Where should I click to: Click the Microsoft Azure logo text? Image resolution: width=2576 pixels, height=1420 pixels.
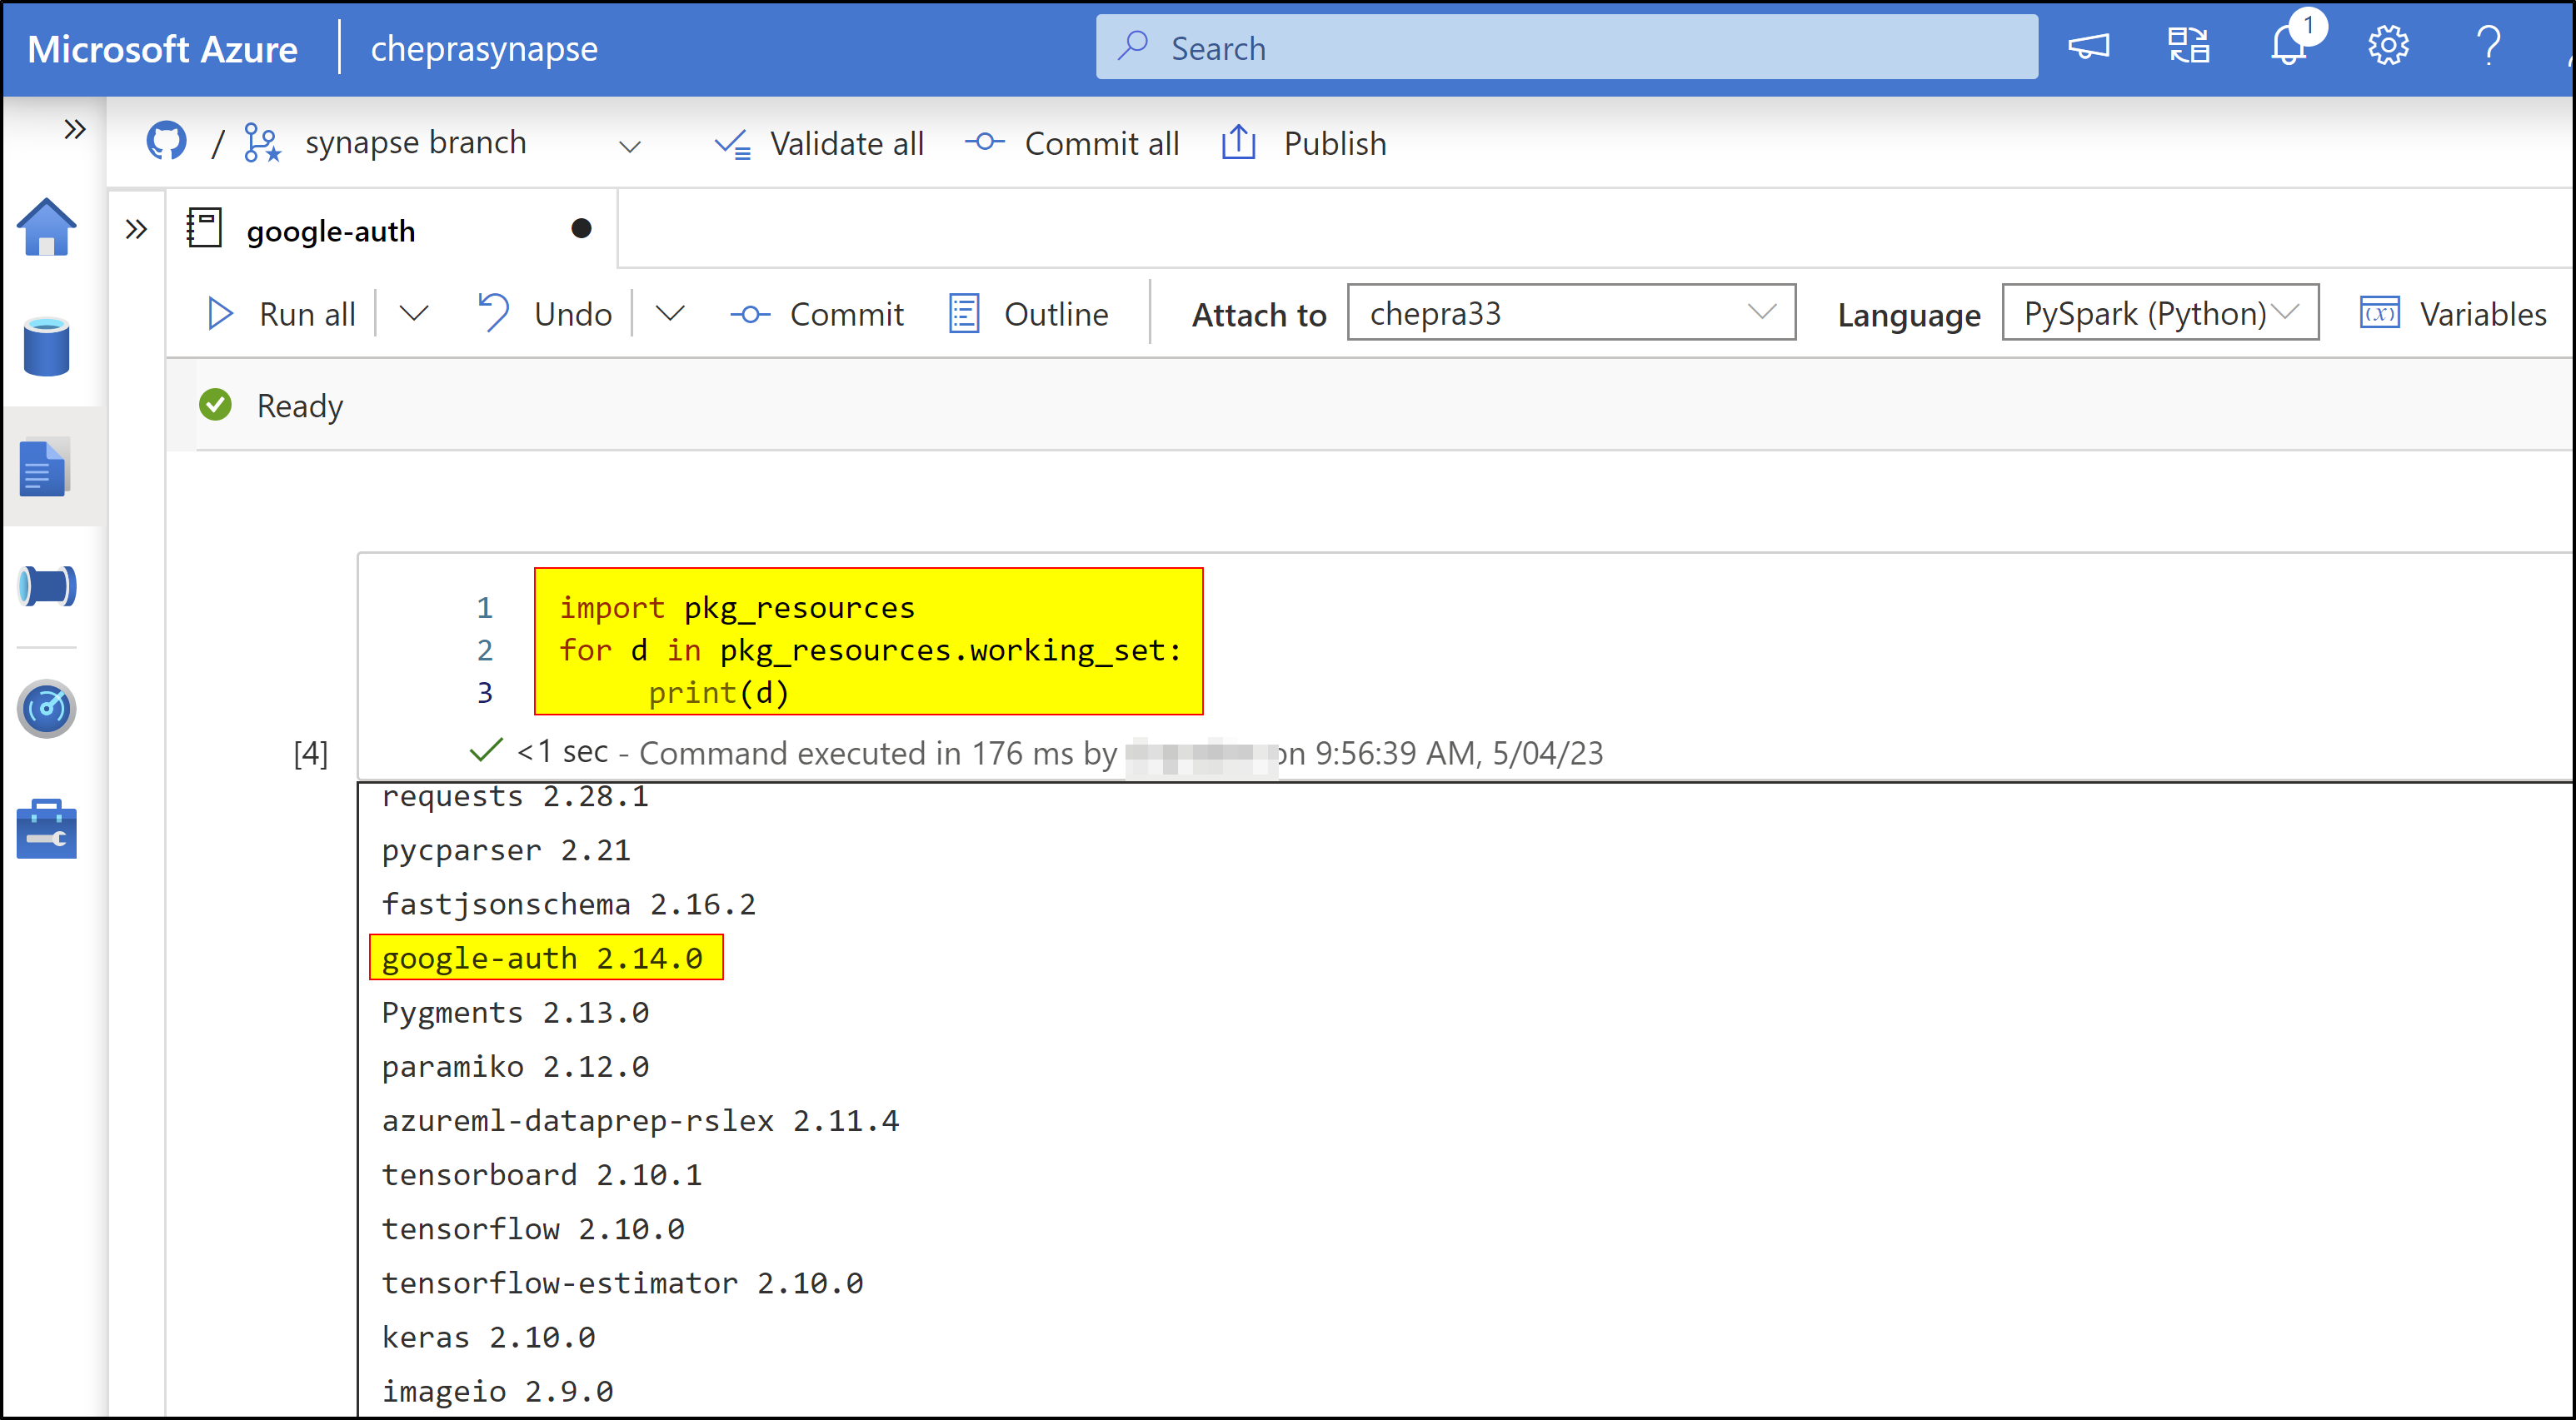[x=162, y=49]
